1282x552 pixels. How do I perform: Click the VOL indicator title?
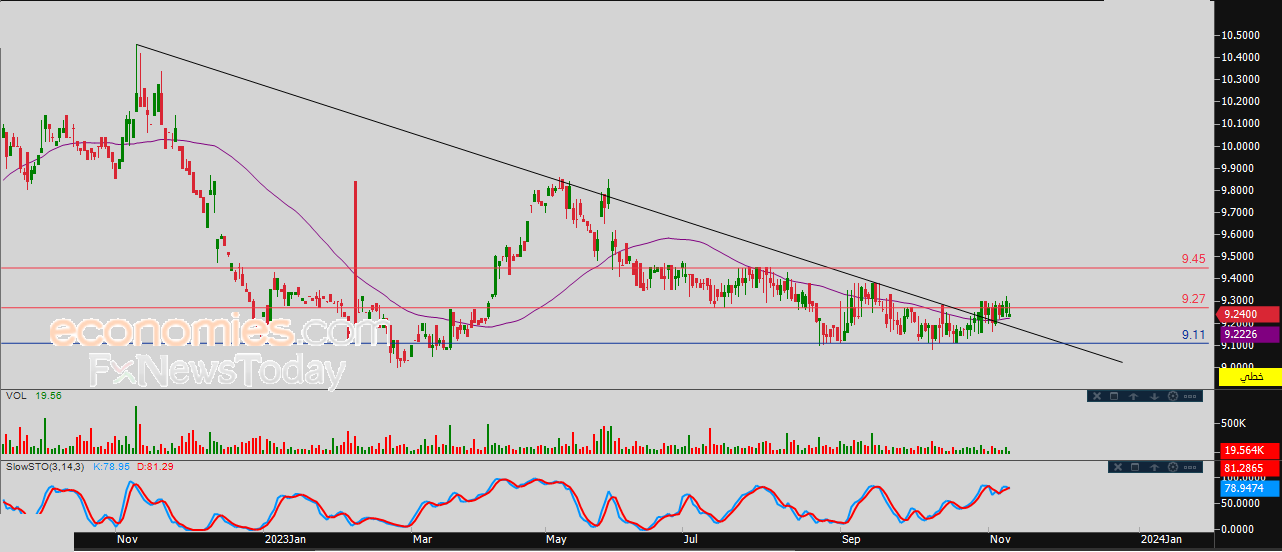pos(15,396)
